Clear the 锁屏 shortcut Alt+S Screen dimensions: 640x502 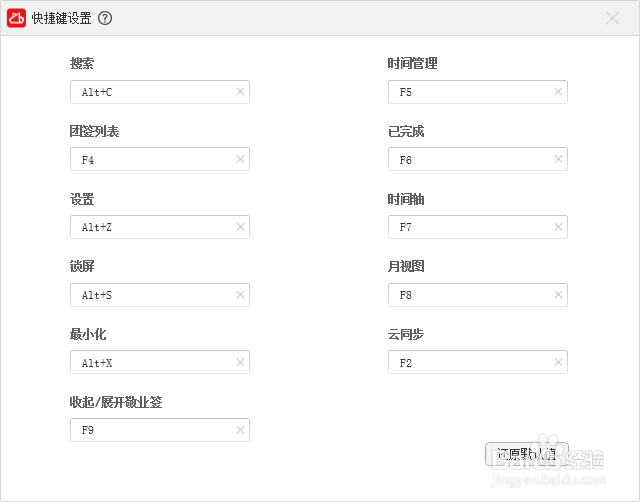point(240,295)
